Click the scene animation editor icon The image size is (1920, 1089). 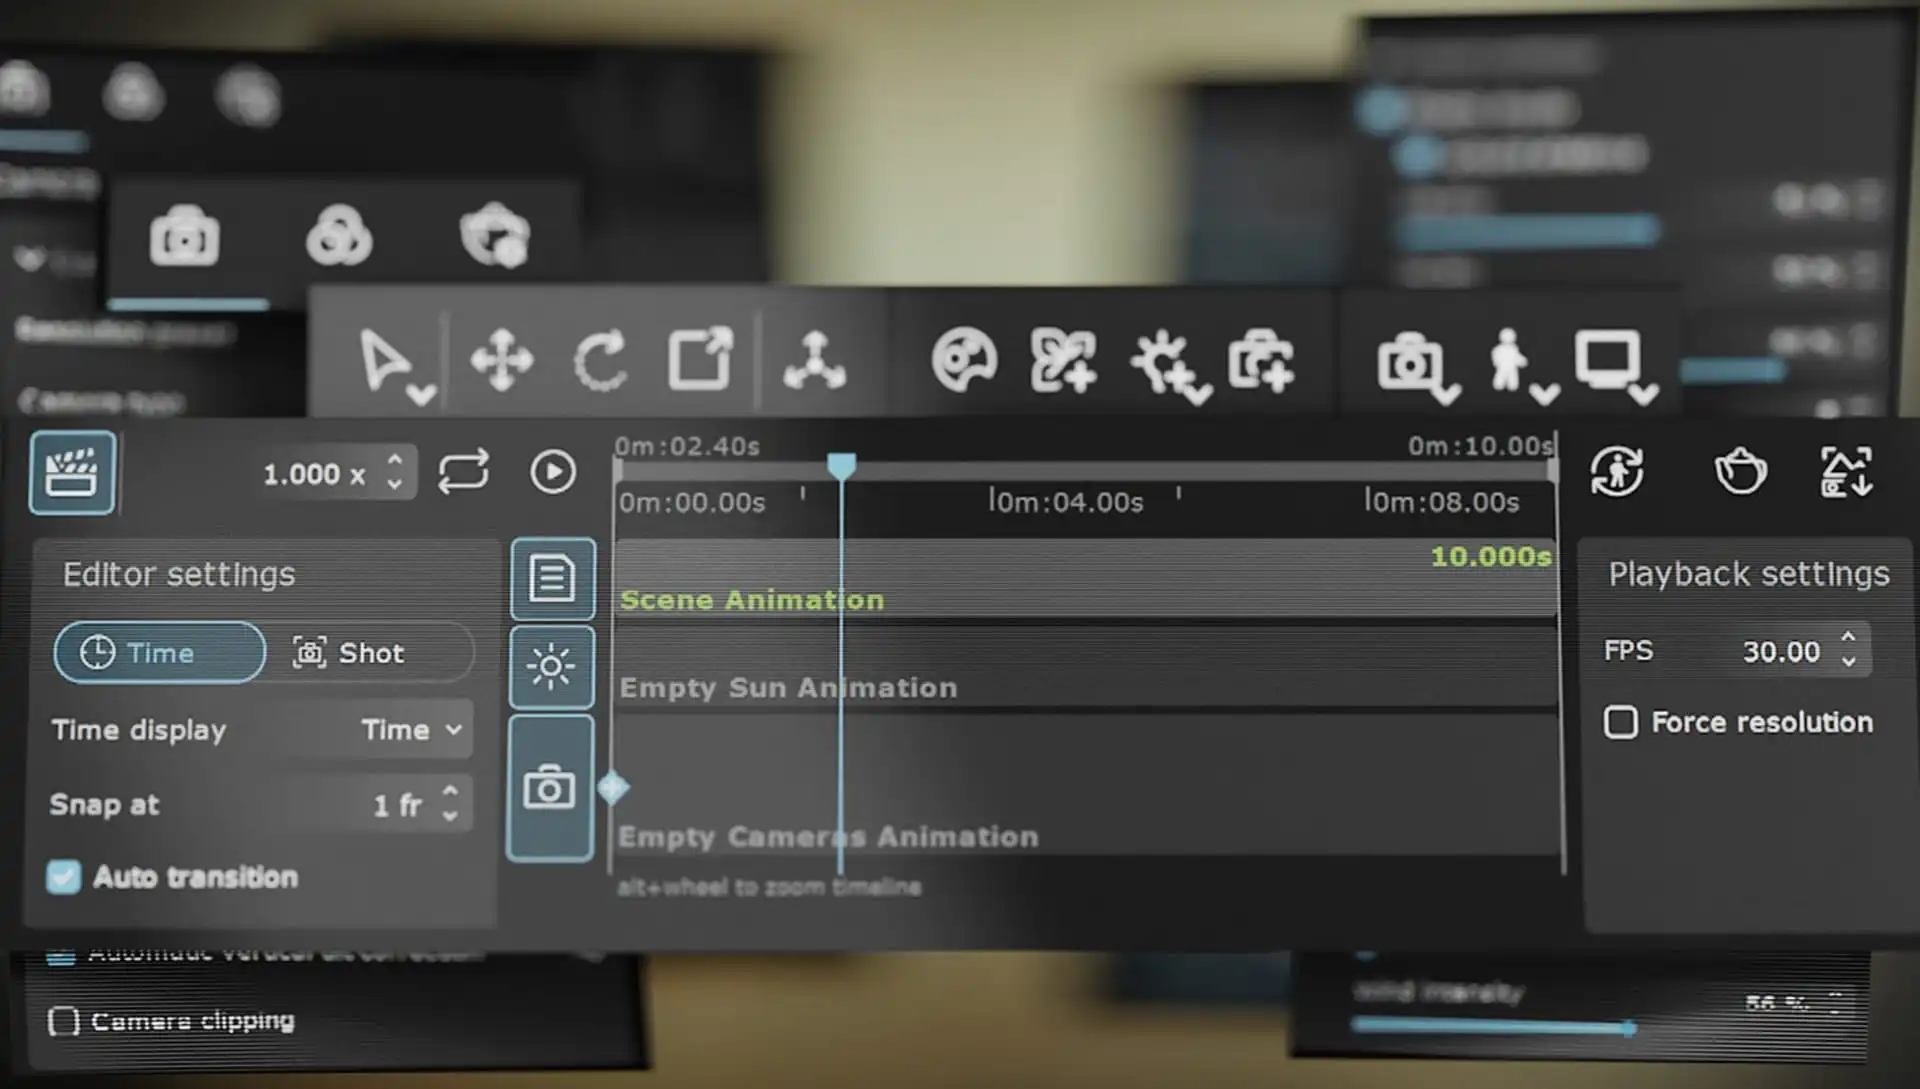550,579
